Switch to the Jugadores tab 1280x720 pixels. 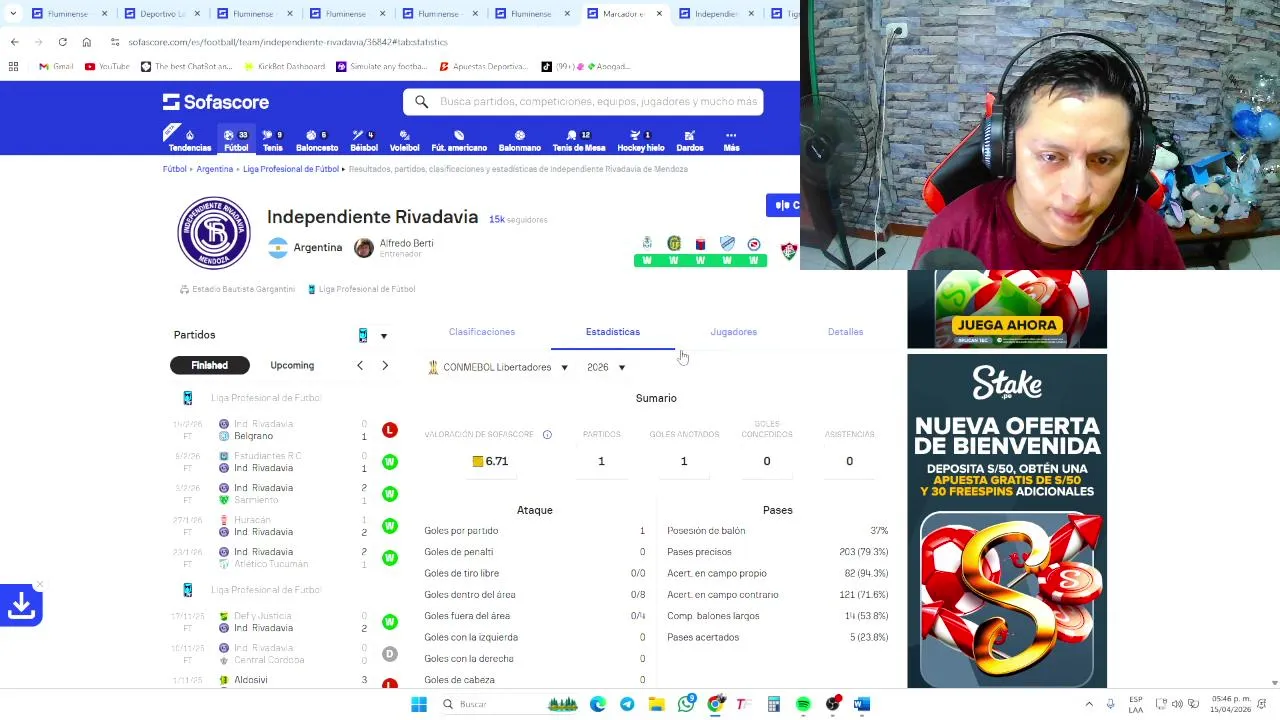734,332
